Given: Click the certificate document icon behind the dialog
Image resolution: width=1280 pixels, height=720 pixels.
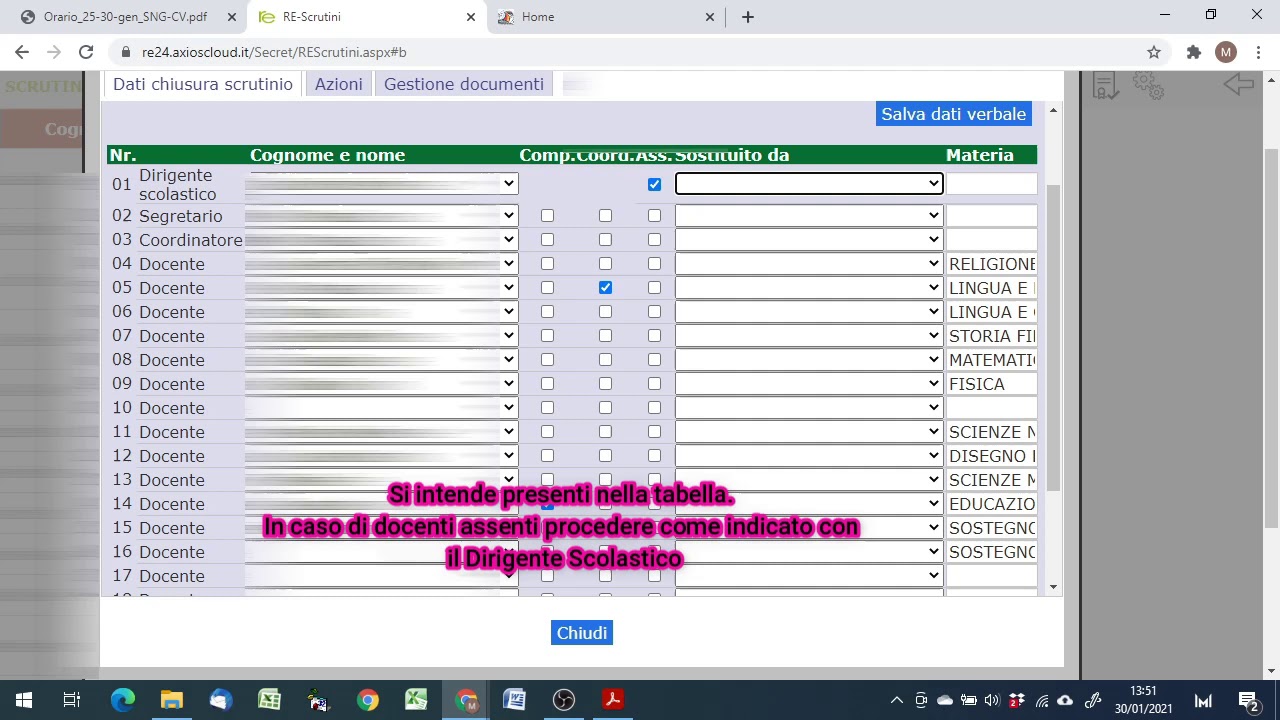Looking at the screenshot, I should pos(1105,86).
